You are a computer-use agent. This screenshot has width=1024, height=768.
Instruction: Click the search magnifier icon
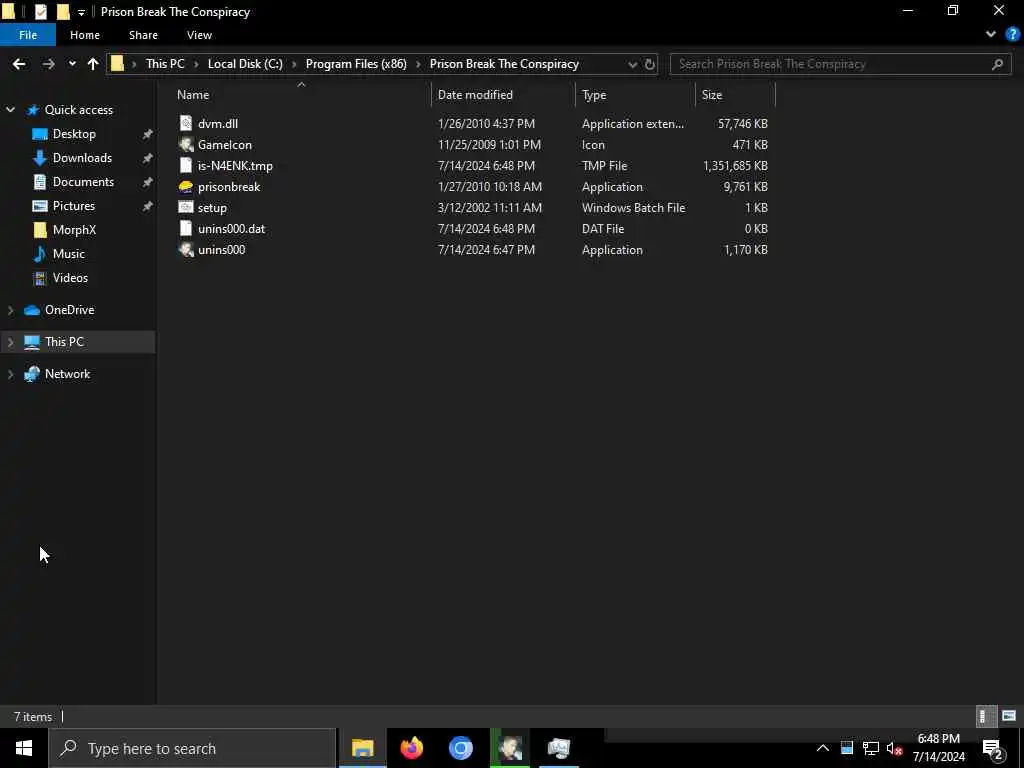[x=997, y=64]
